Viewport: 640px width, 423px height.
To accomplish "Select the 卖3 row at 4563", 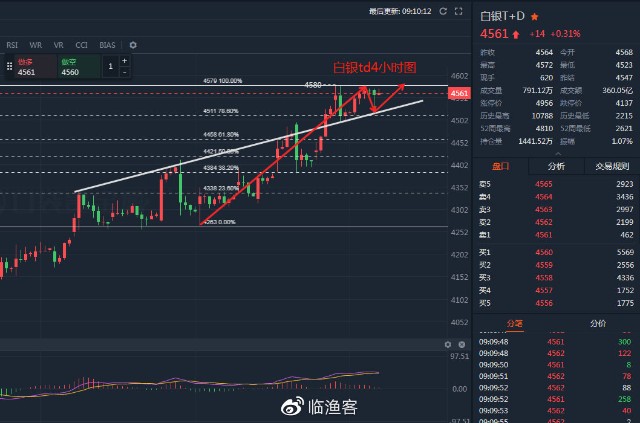I will point(556,209).
